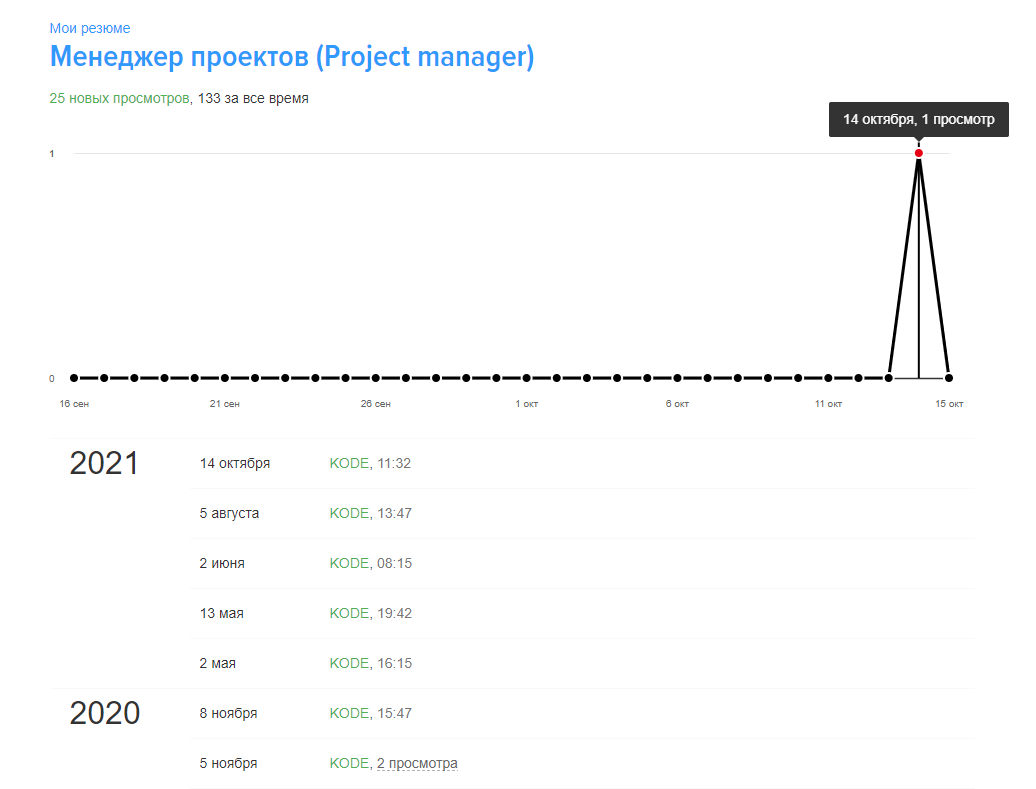This screenshot has width=1036, height=789.
Task: Click the zero-value point just before the peak
Action: (889, 378)
